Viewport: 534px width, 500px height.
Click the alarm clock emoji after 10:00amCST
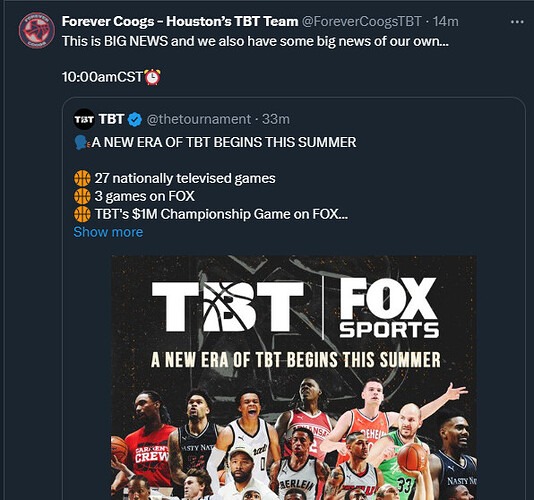point(153,77)
